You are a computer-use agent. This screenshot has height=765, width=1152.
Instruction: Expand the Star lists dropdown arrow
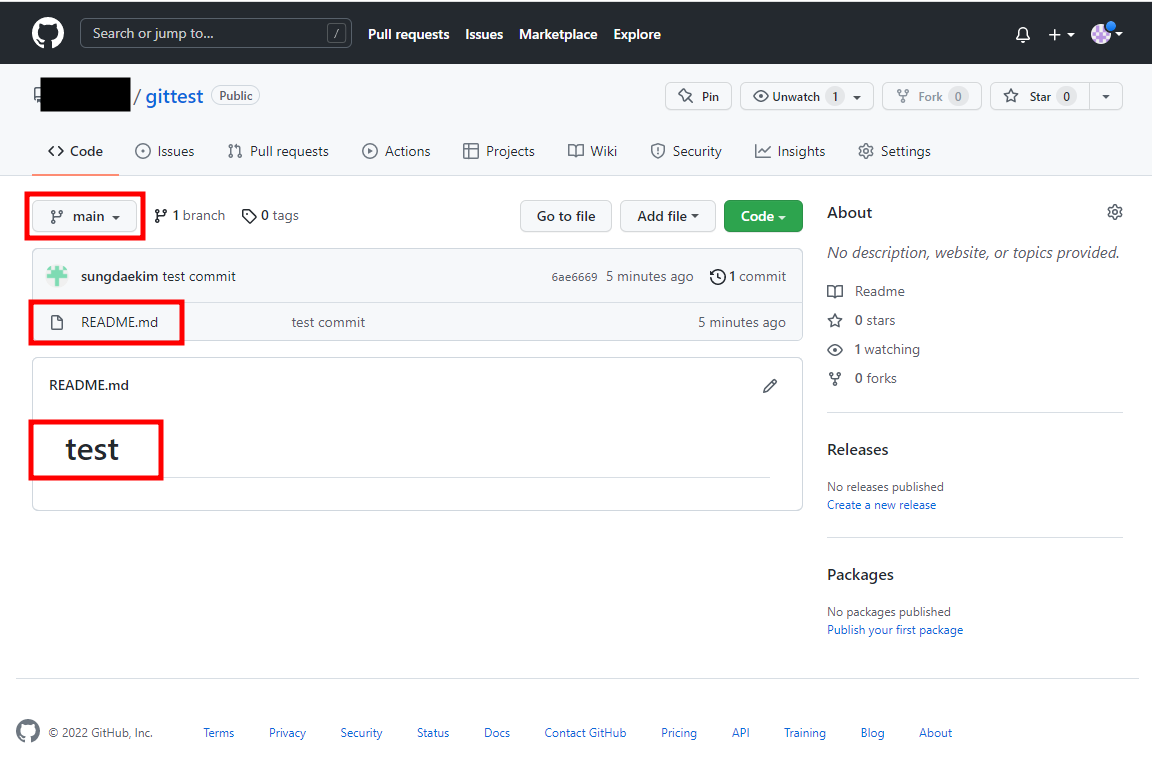click(x=1106, y=96)
